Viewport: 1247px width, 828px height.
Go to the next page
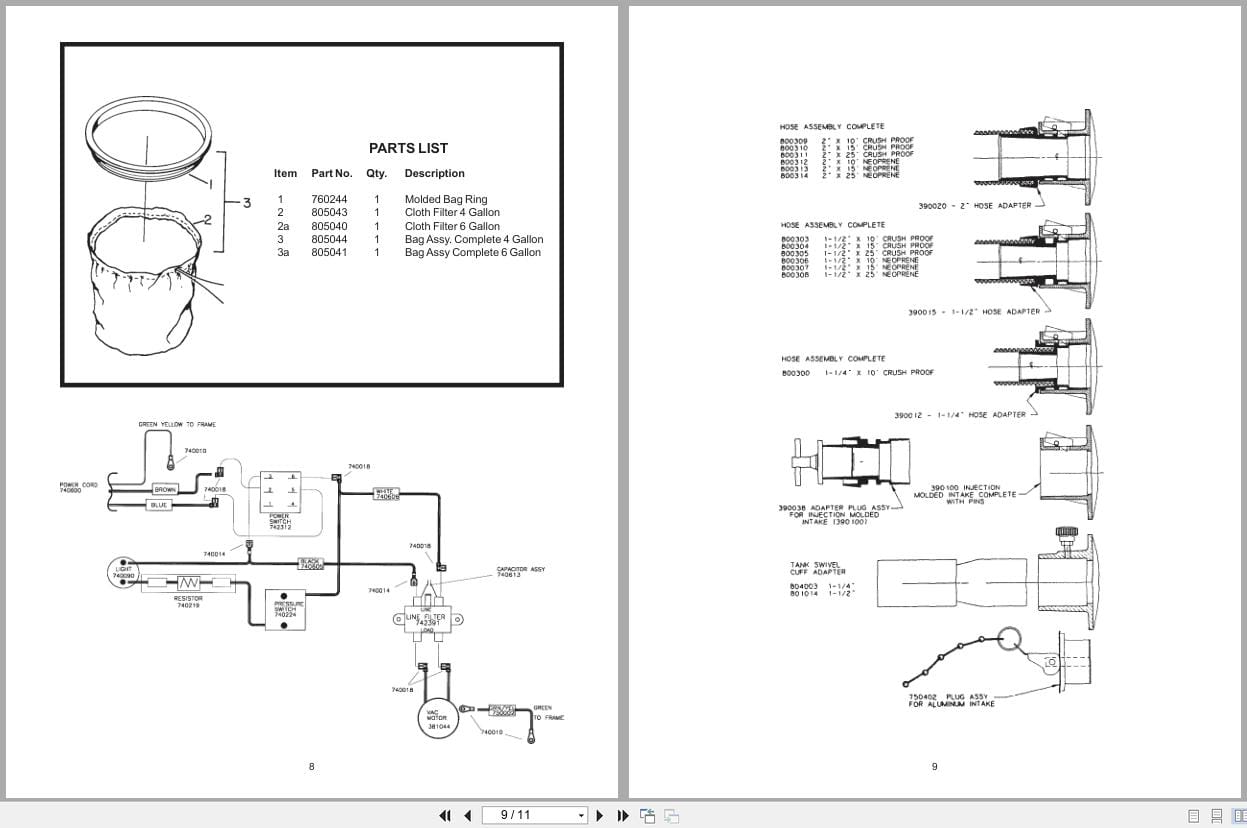click(600, 815)
